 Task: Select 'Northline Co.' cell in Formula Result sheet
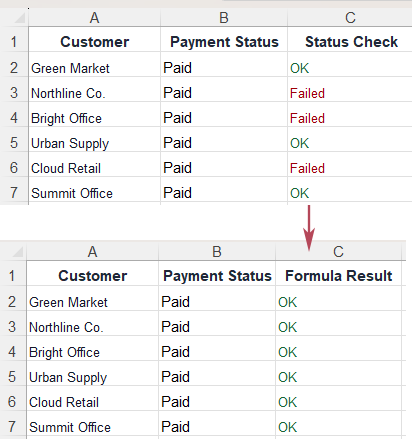[x=92, y=323]
